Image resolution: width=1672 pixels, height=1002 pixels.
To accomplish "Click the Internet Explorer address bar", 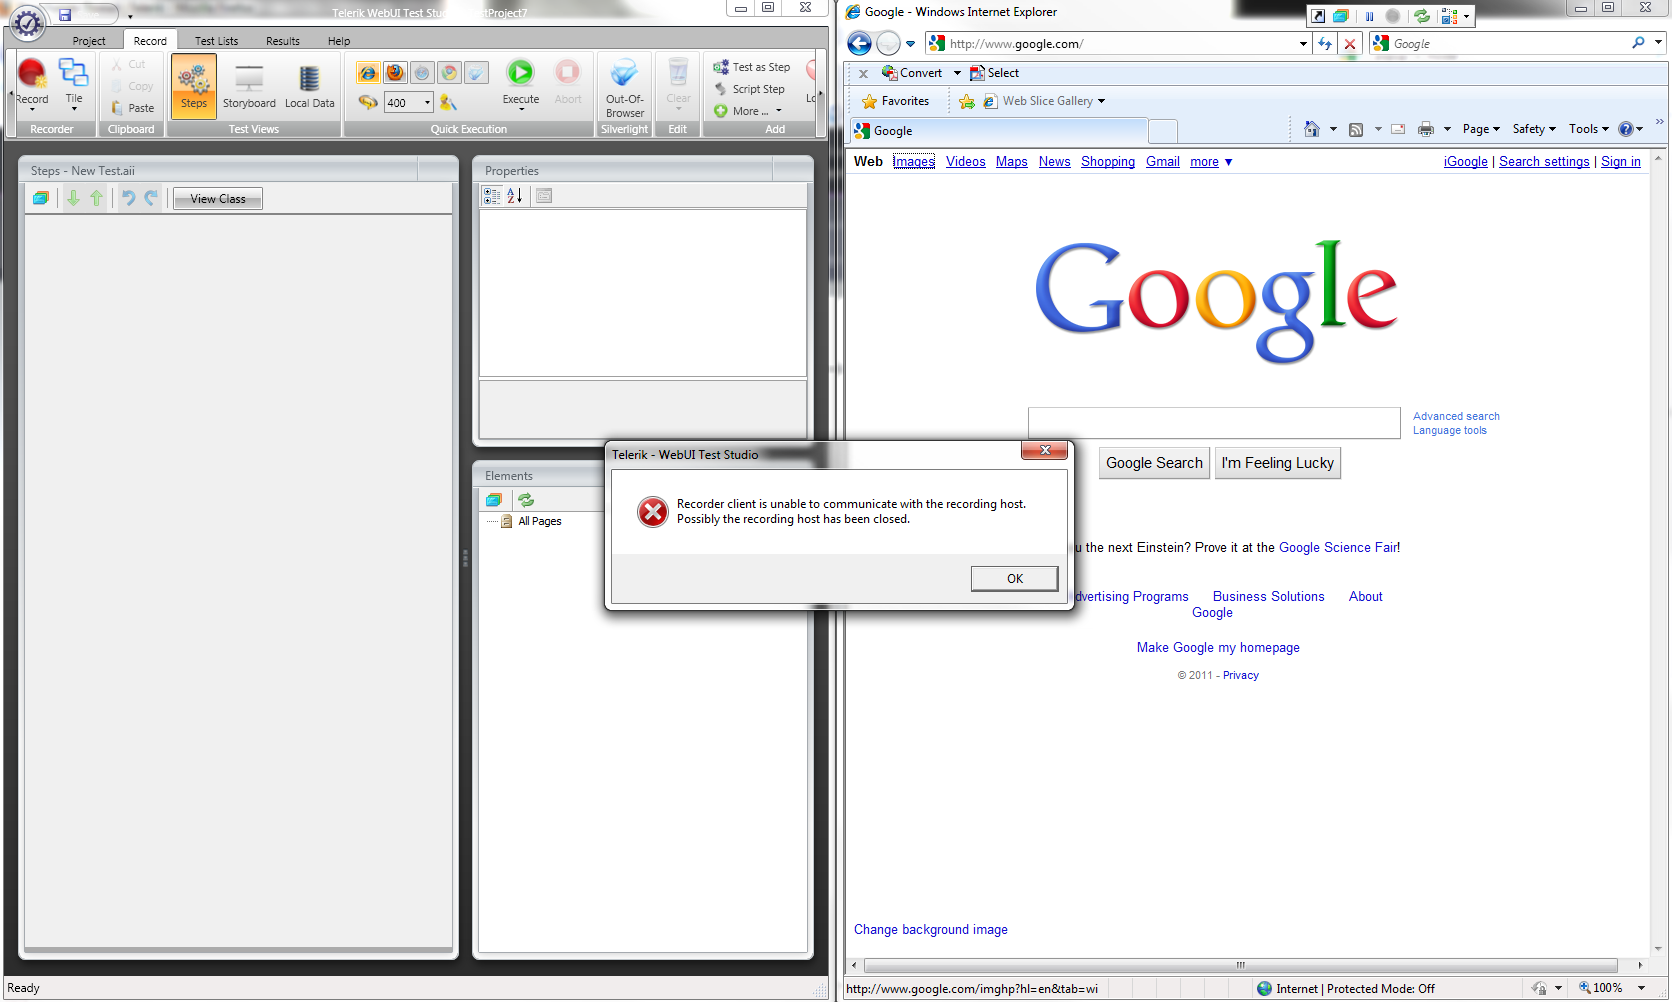I will tap(1117, 44).
